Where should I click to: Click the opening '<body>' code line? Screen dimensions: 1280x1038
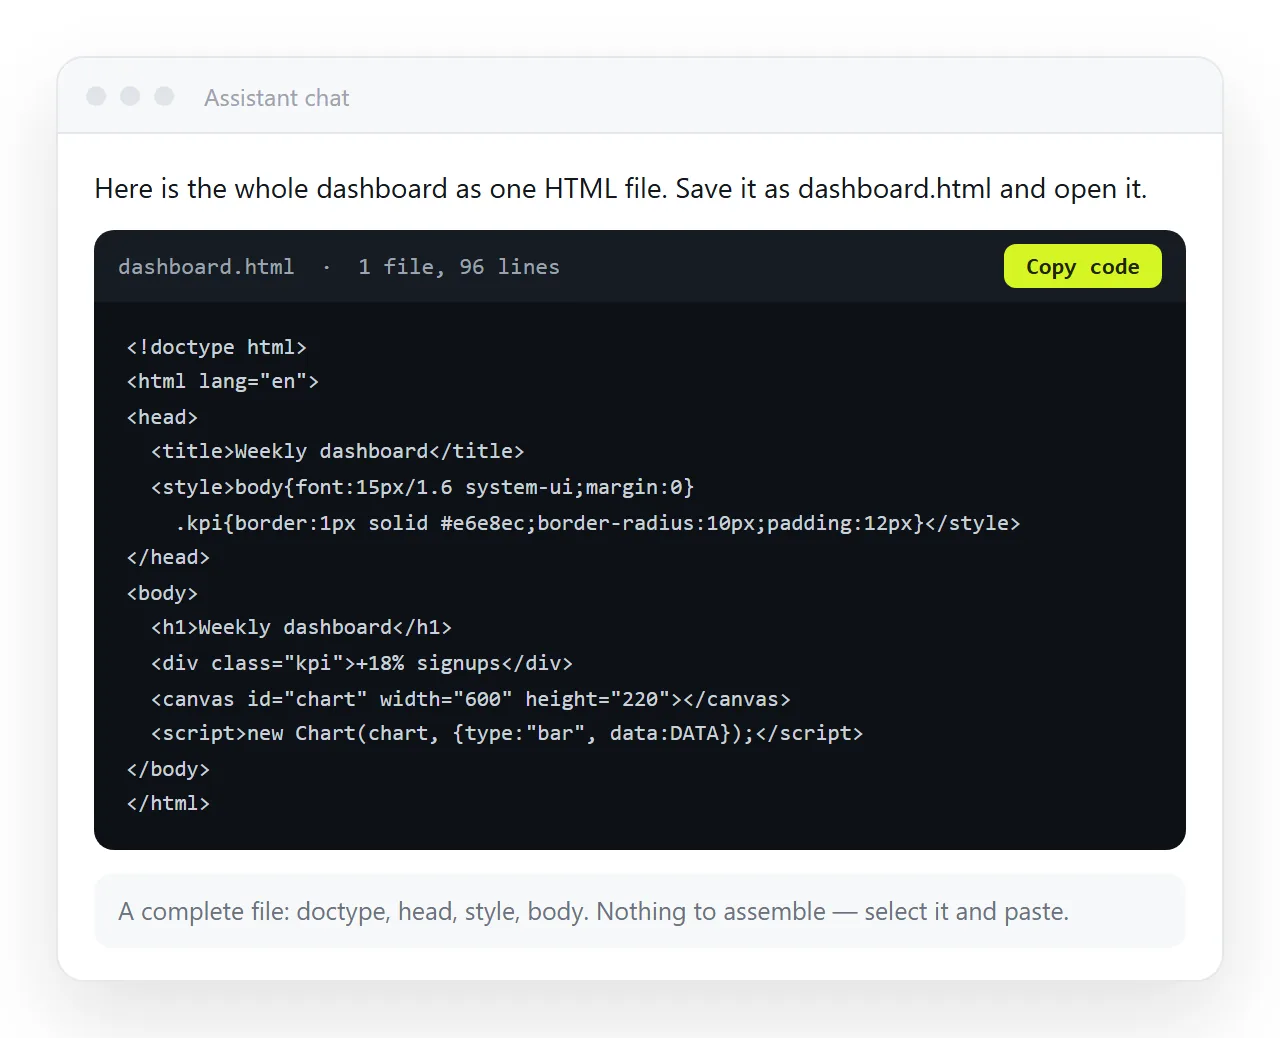(162, 593)
